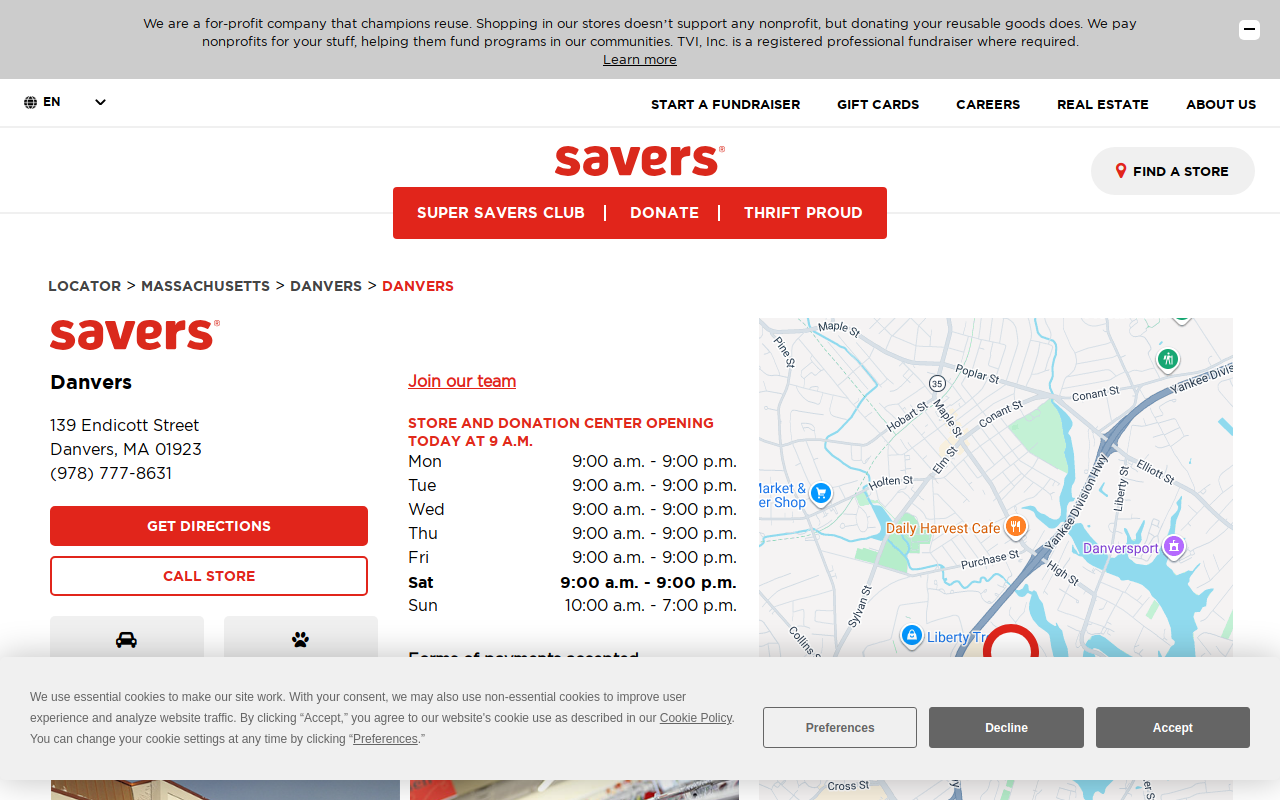Open the Donate tab
The height and width of the screenshot is (800, 1280).
(x=664, y=213)
